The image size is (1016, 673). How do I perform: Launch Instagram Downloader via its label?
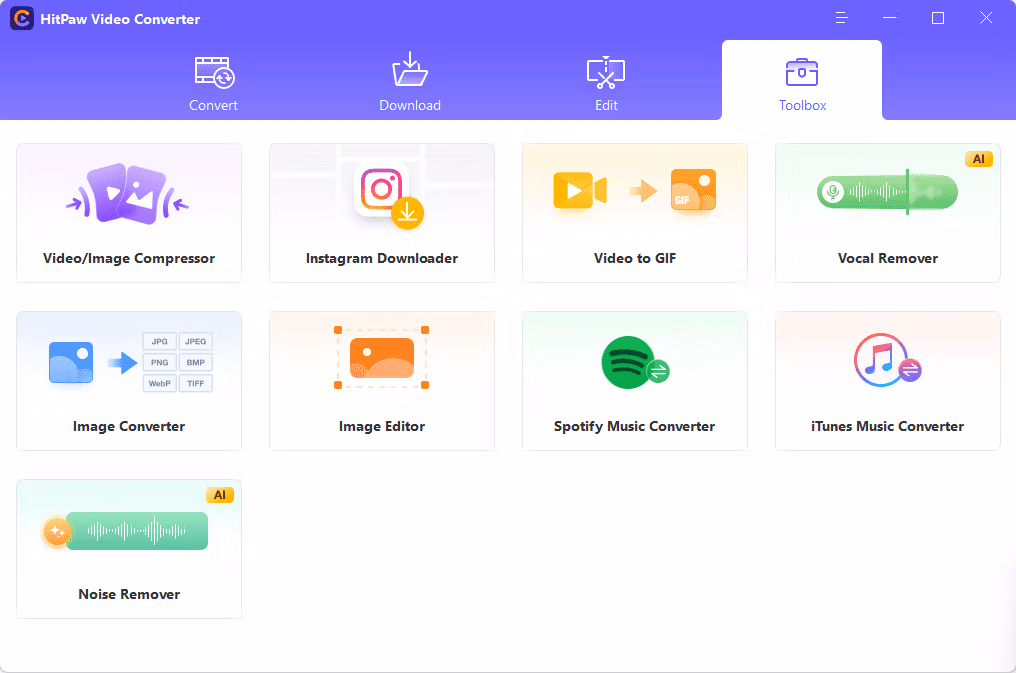click(382, 258)
